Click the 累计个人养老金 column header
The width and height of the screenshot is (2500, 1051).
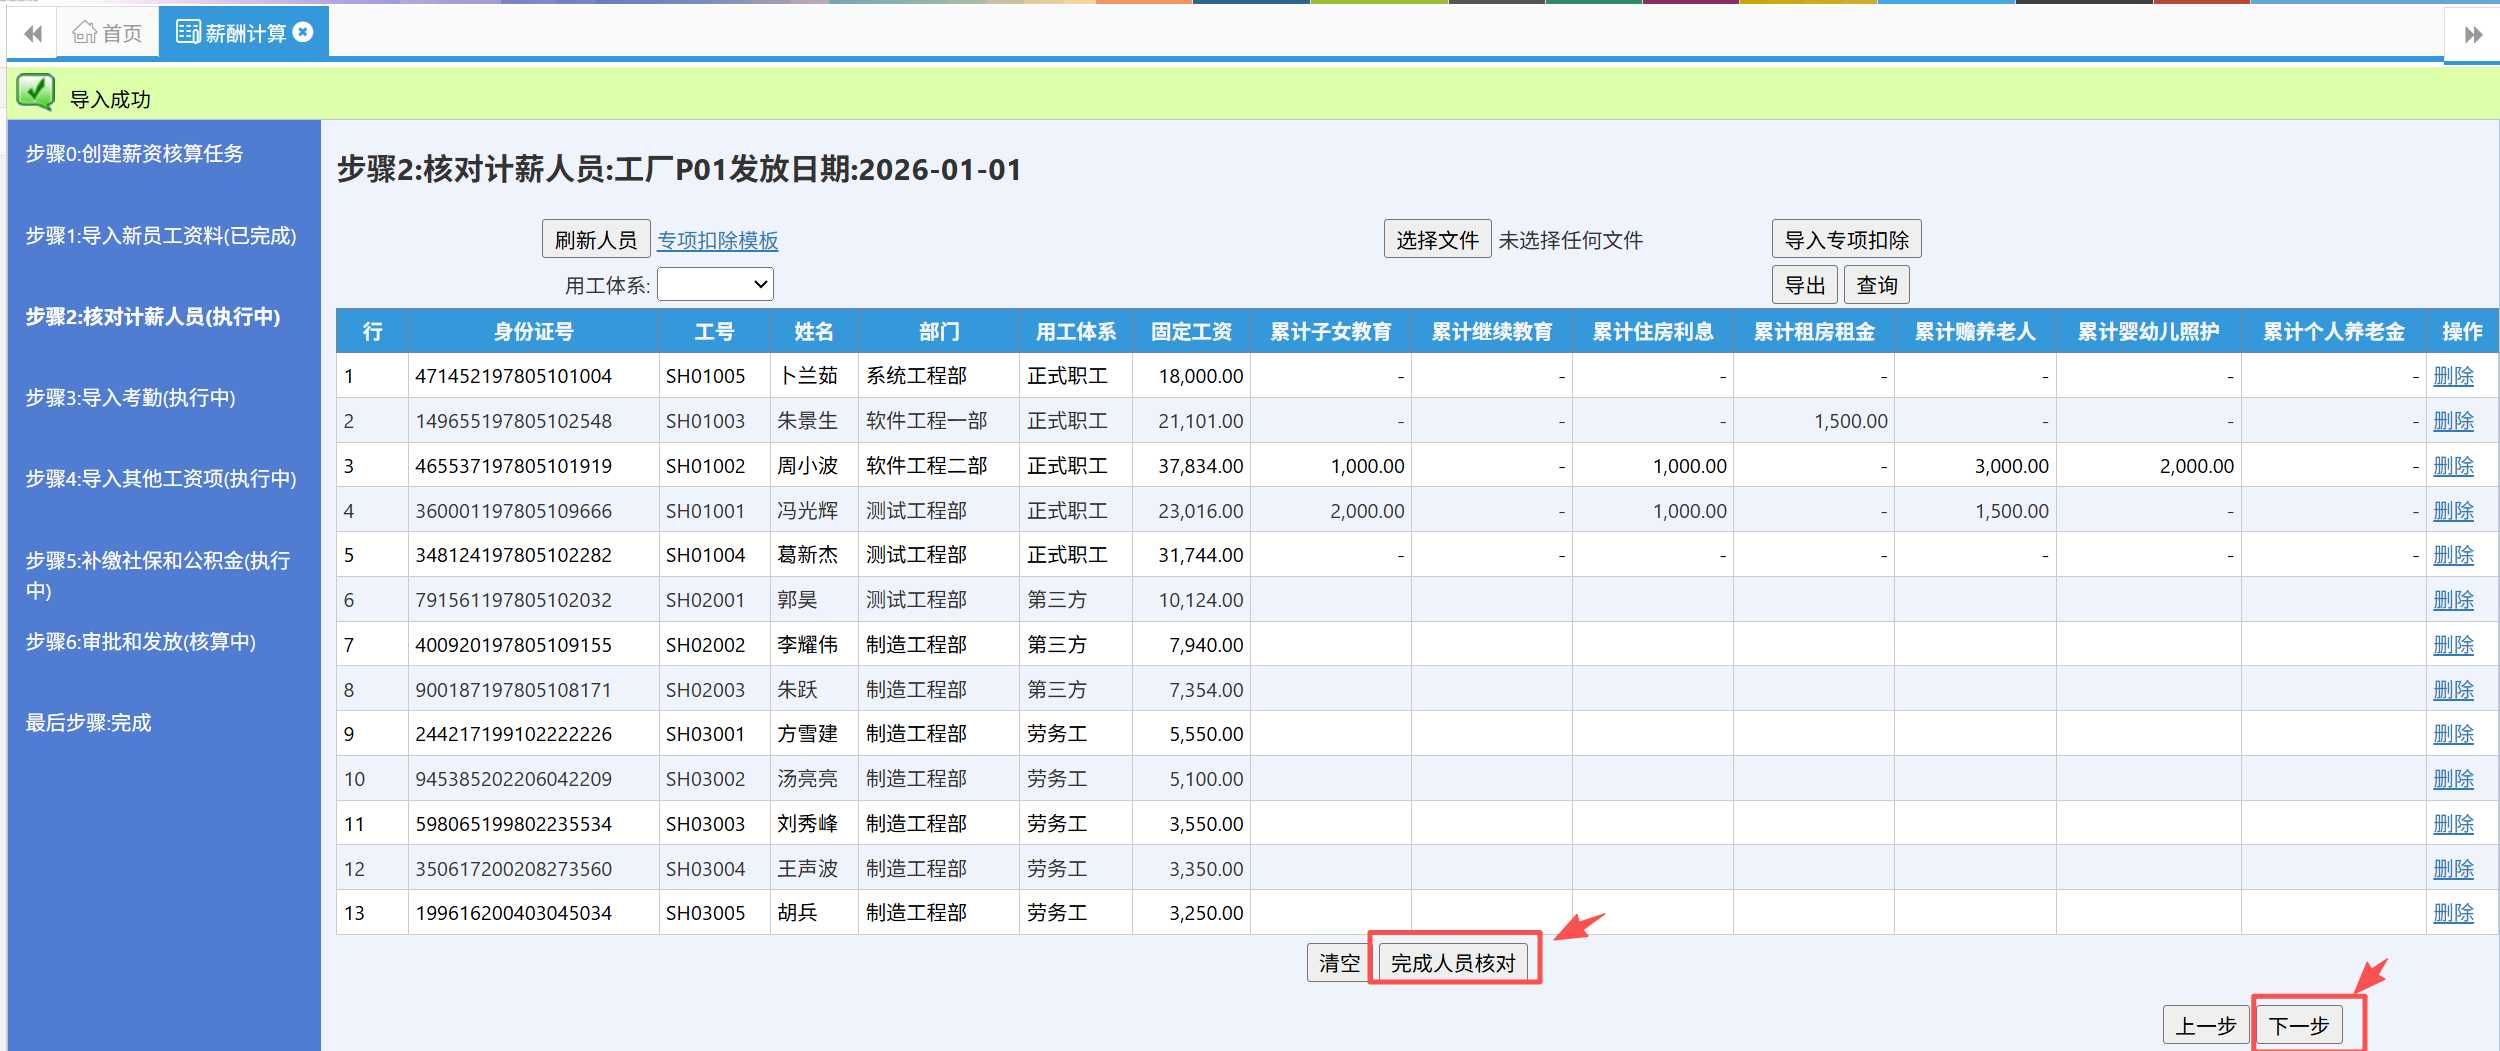pyautogui.click(x=2333, y=331)
